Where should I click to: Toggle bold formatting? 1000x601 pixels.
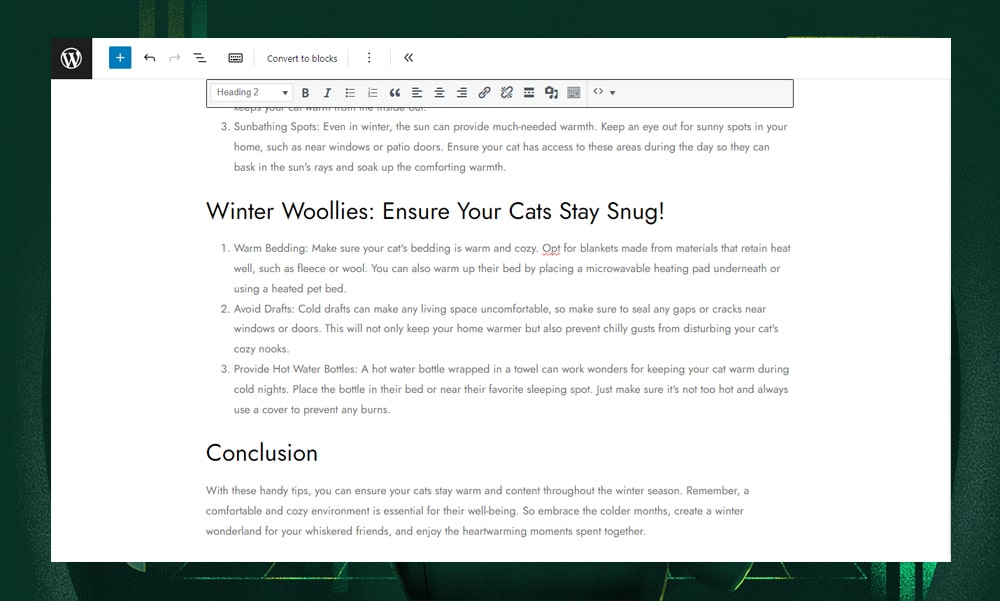click(x=305, y=93)
